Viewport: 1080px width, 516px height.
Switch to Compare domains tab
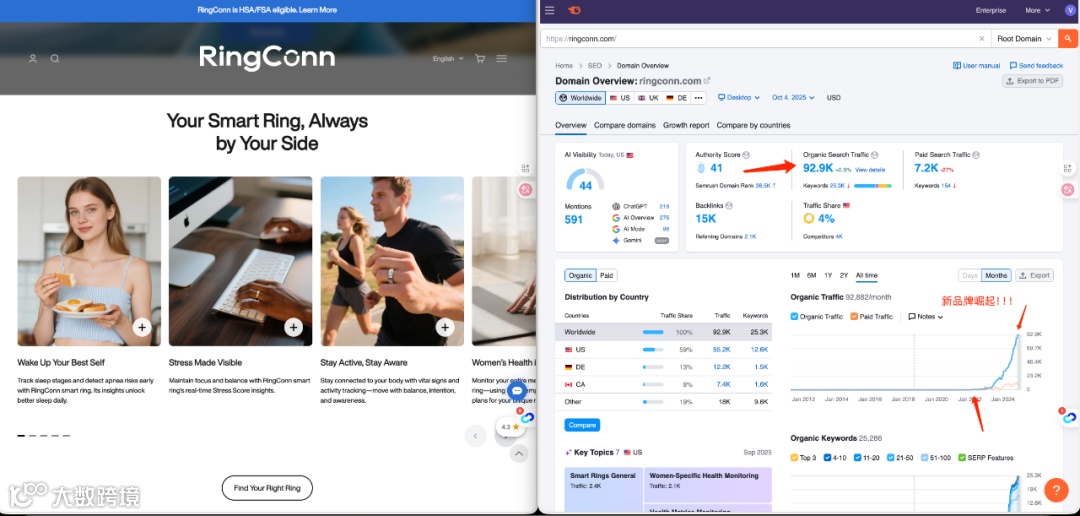pos(625,125)
